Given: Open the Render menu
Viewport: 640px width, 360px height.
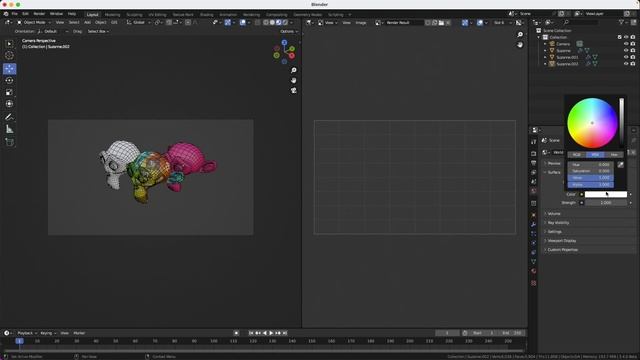Looking at the screenshot, I should [x=39, y=13].
